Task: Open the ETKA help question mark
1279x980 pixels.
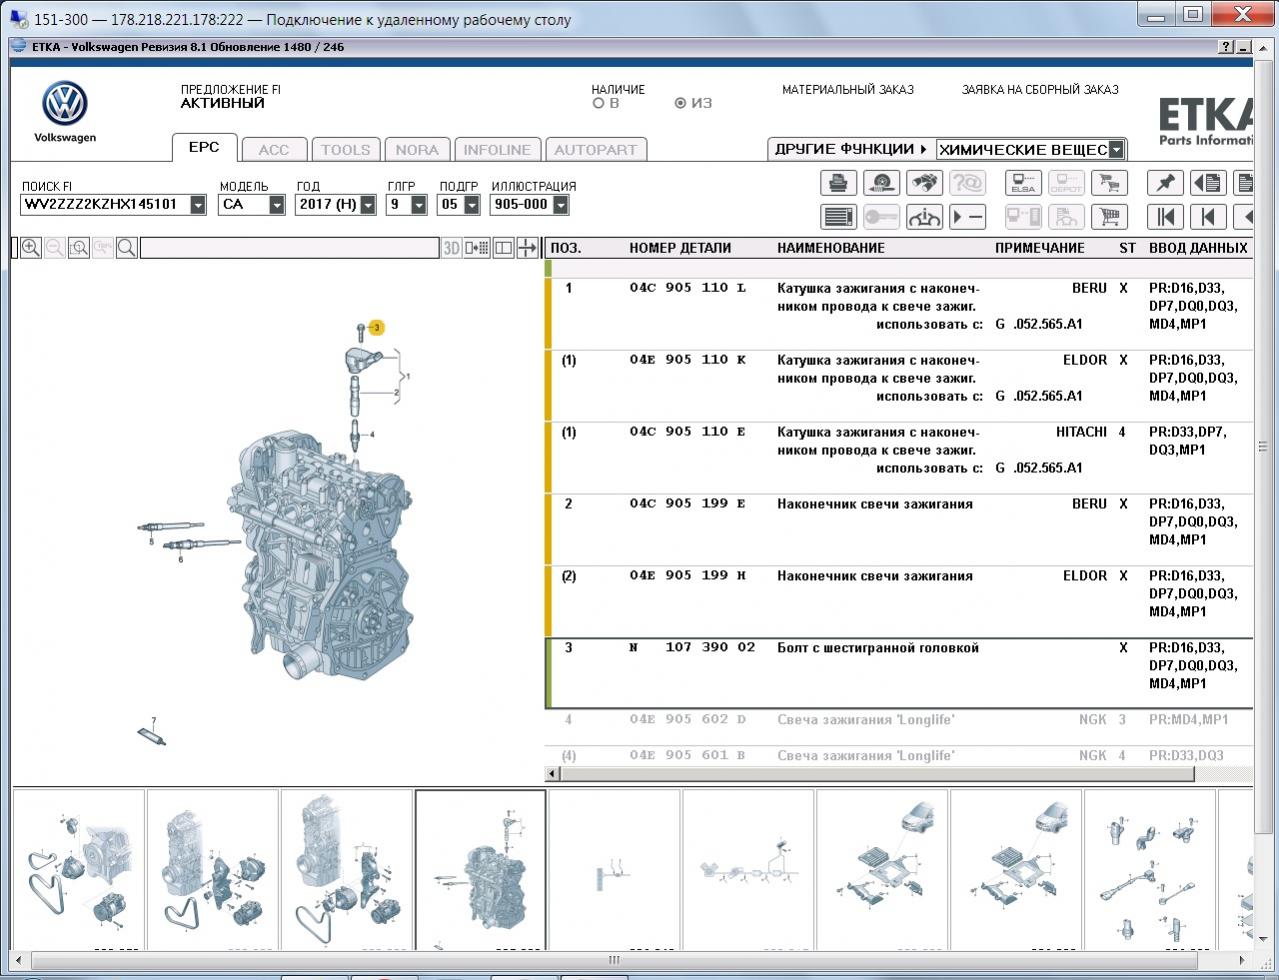Action: (1226, 47)
